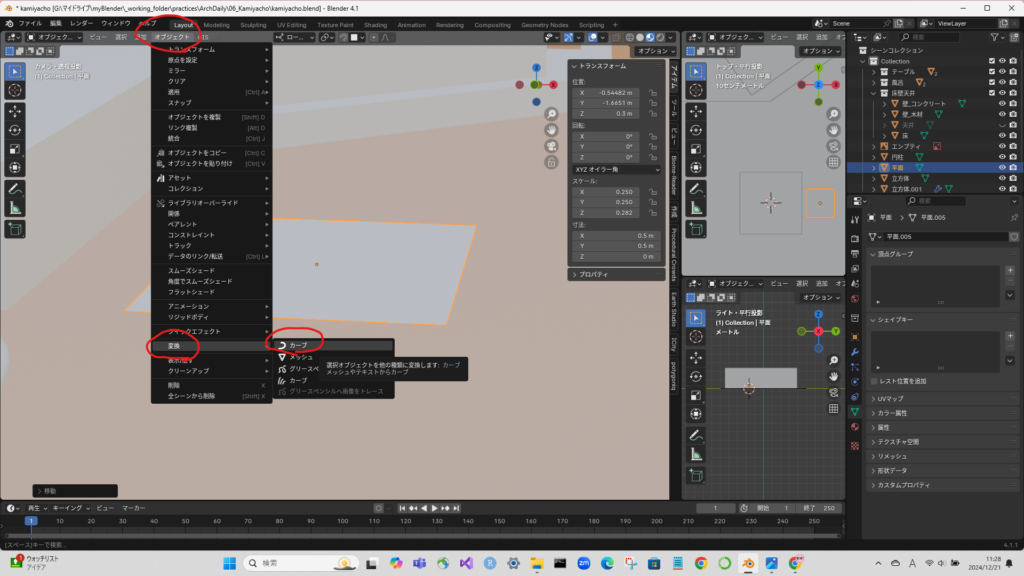Click オブジェクトを複製 in the object menu
The height and width of the screenshot is (576, 1024).
tap(210, 117)
